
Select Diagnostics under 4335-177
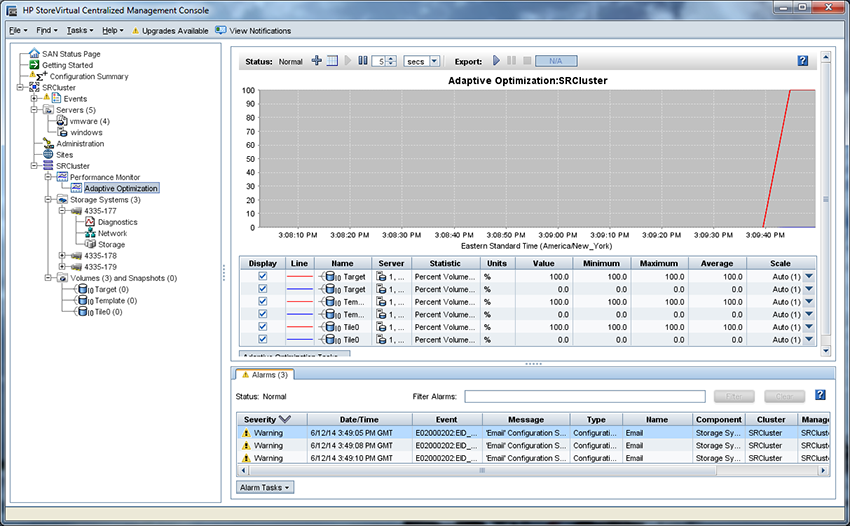[118, 222]
